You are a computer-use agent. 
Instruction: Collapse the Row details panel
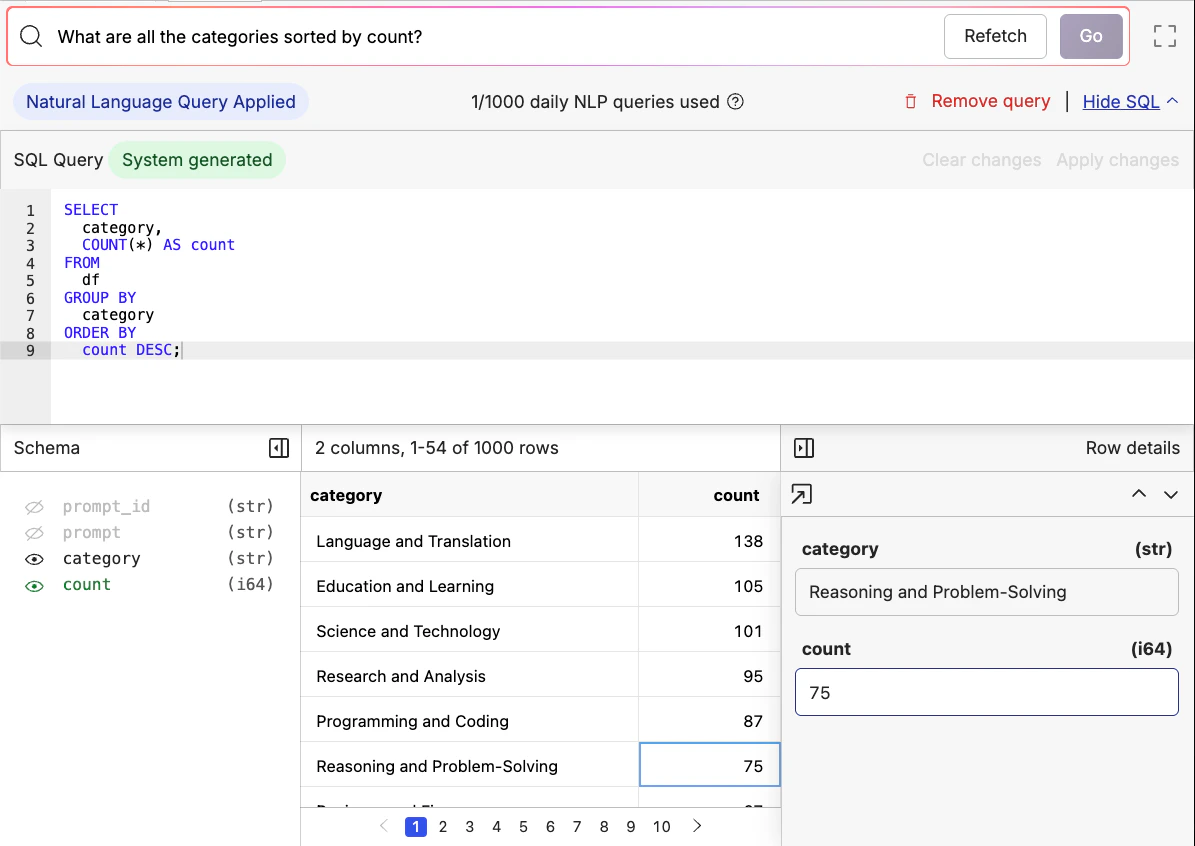804,447
